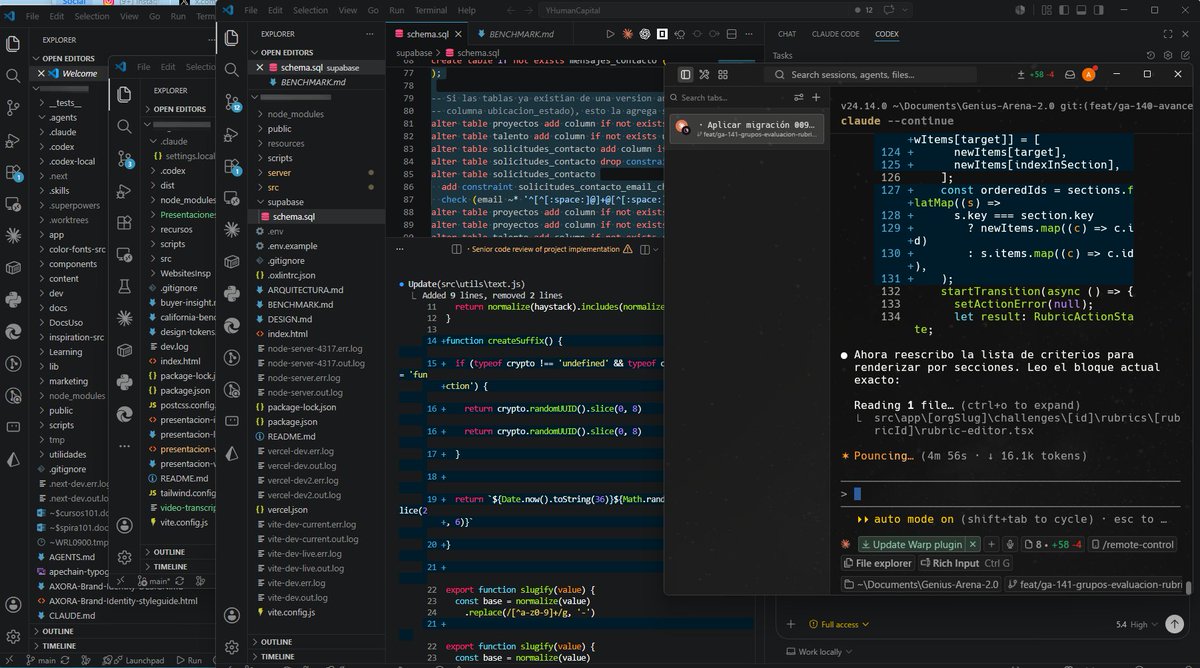
Task: Send Codex message with arrow button
Action: [x=1175, y=624]
